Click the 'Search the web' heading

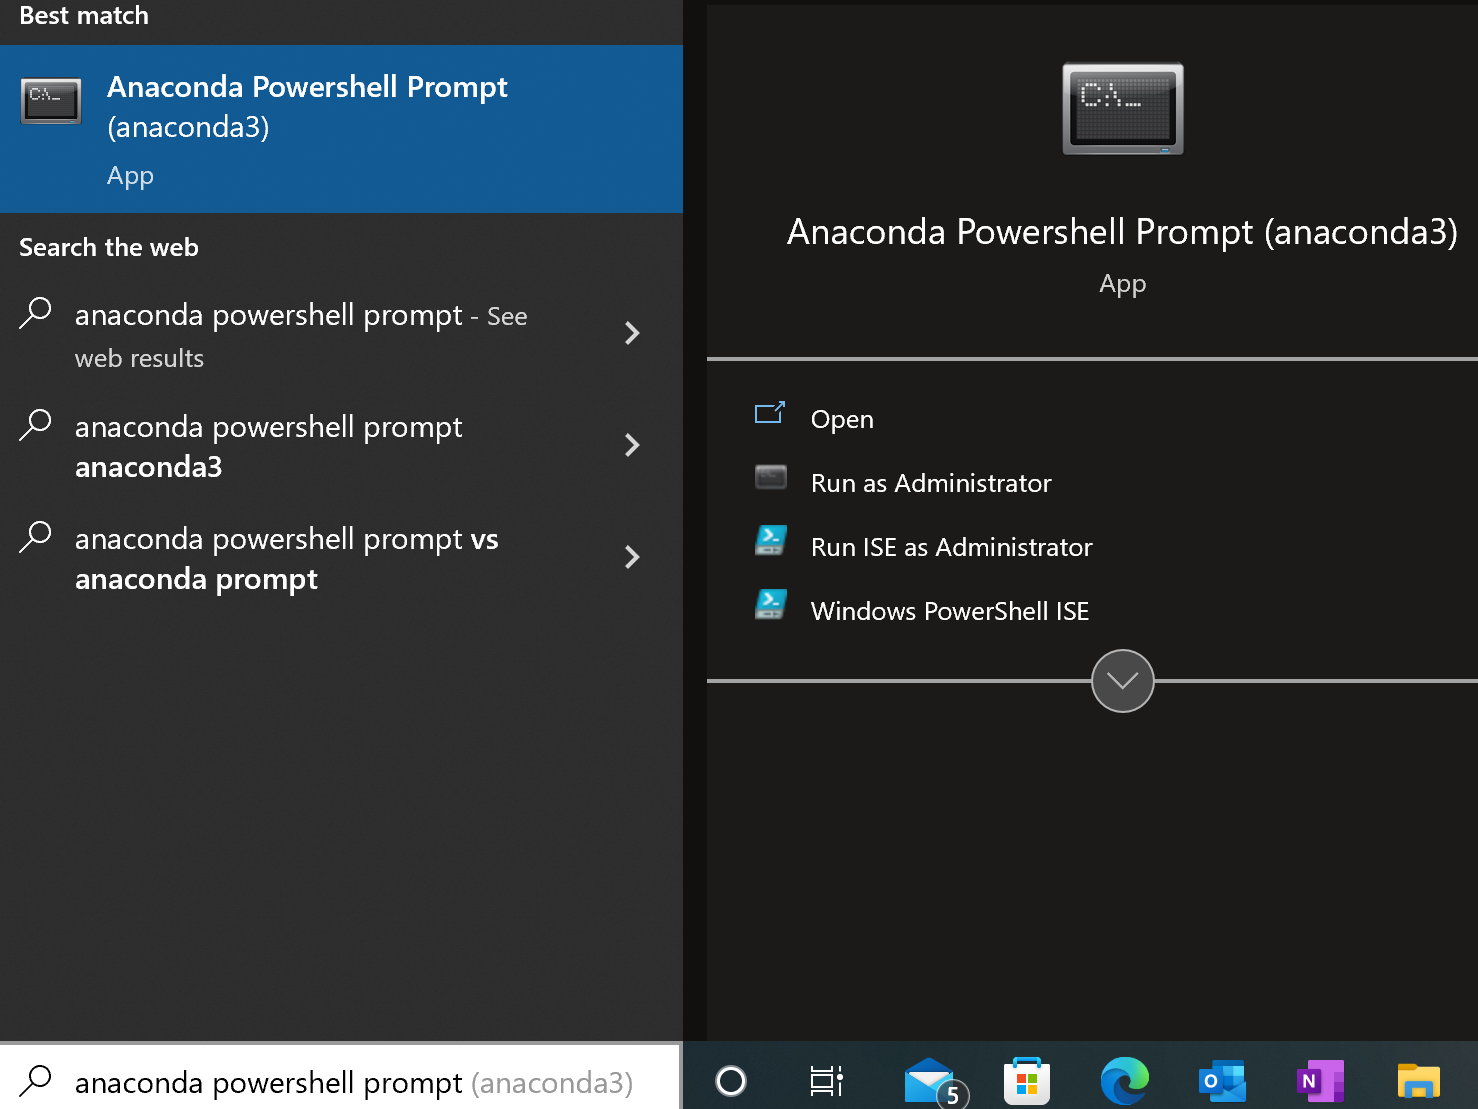point(109,247)
